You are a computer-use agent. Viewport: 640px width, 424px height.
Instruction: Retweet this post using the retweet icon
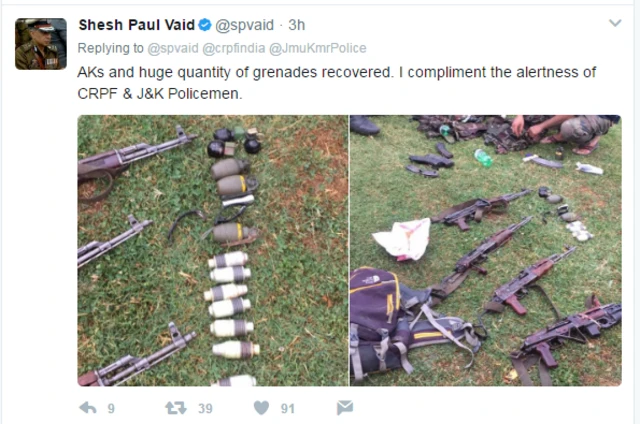tap(176, 408)
